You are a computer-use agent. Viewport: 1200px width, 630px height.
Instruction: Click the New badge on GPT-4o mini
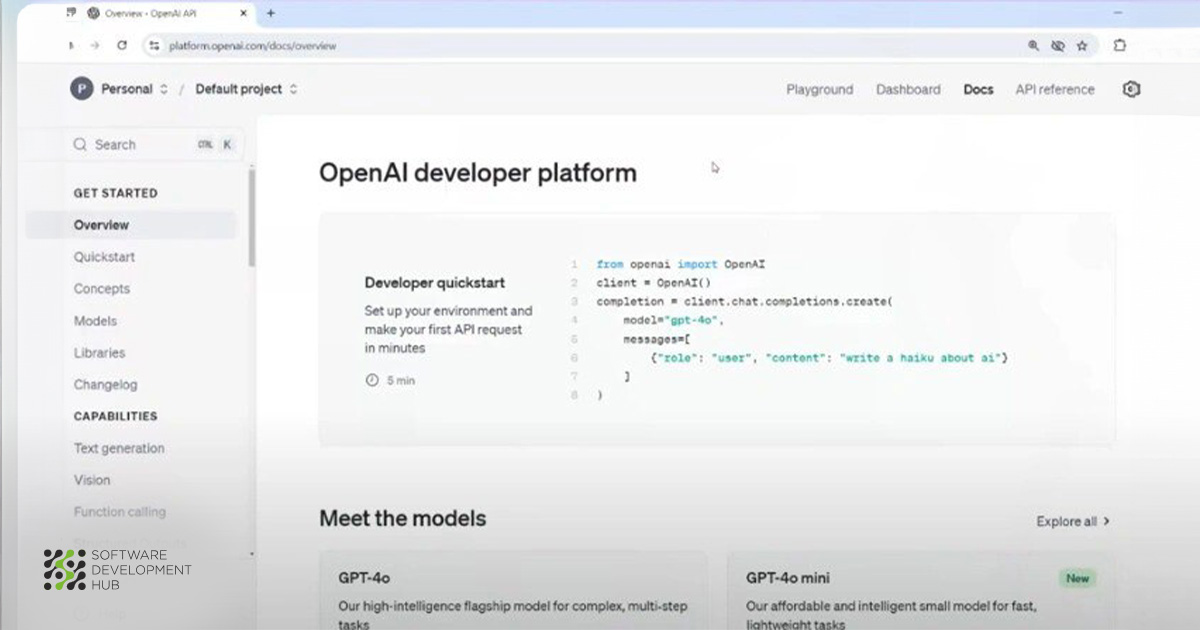pyautogui.click(x=1078, y=578)
